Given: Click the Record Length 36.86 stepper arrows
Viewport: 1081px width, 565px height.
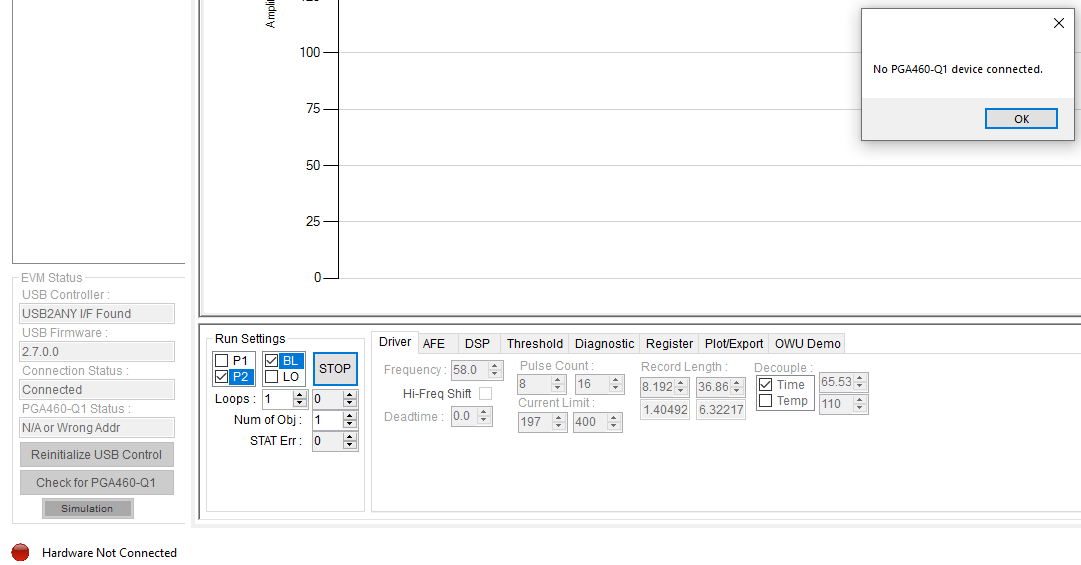Looking at the screenshot, I should pos(736,387).
